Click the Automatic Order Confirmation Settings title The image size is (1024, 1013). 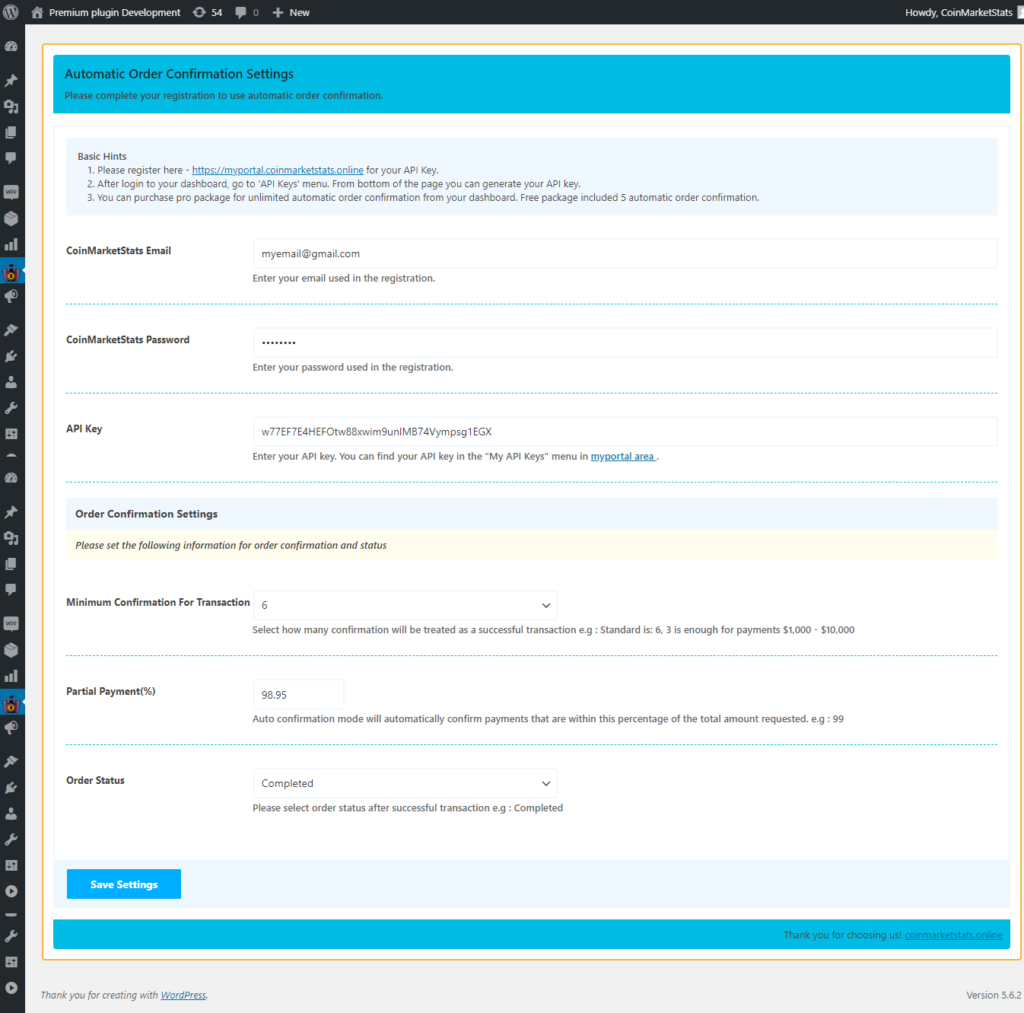179,74
